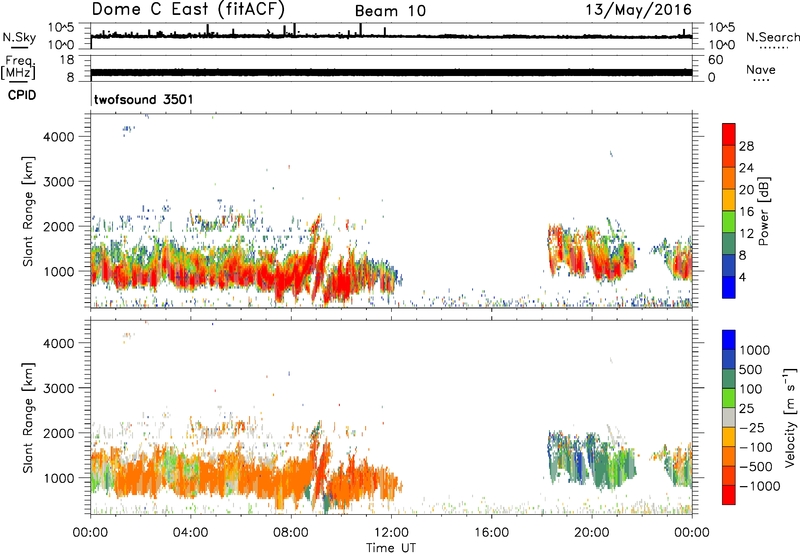Click the '500' label on Velocity colorbar
The height and width of the screenshot is (554, 800).
[751, 370]
